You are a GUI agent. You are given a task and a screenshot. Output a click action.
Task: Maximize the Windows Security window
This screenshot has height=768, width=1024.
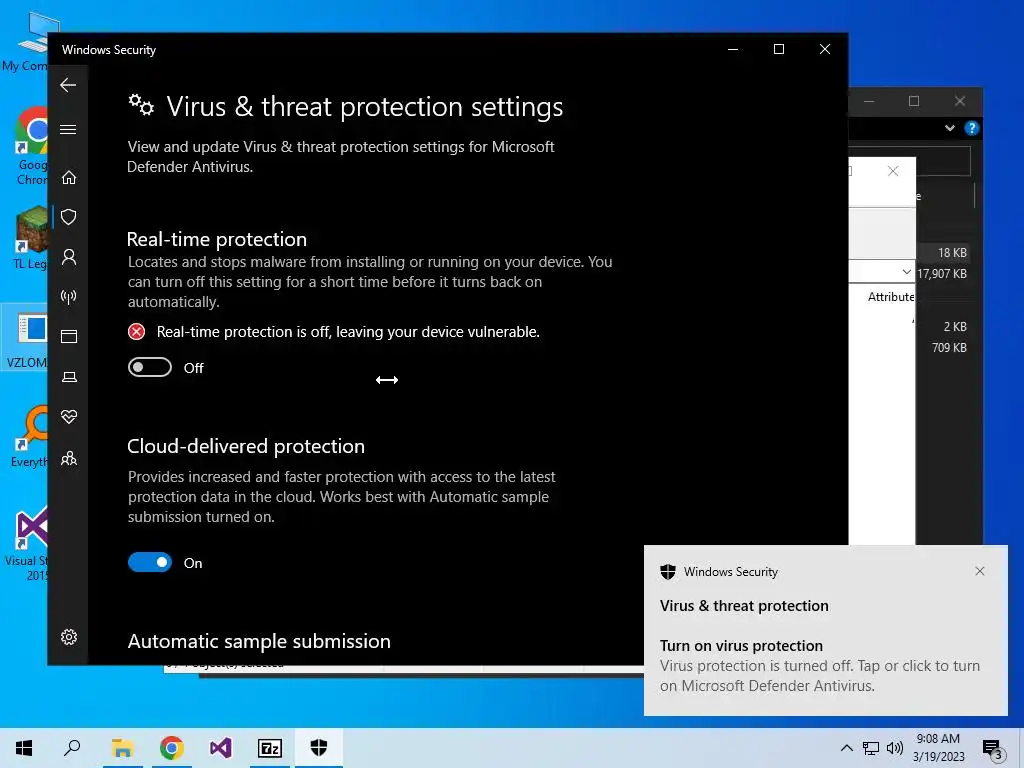coord(778,49)
